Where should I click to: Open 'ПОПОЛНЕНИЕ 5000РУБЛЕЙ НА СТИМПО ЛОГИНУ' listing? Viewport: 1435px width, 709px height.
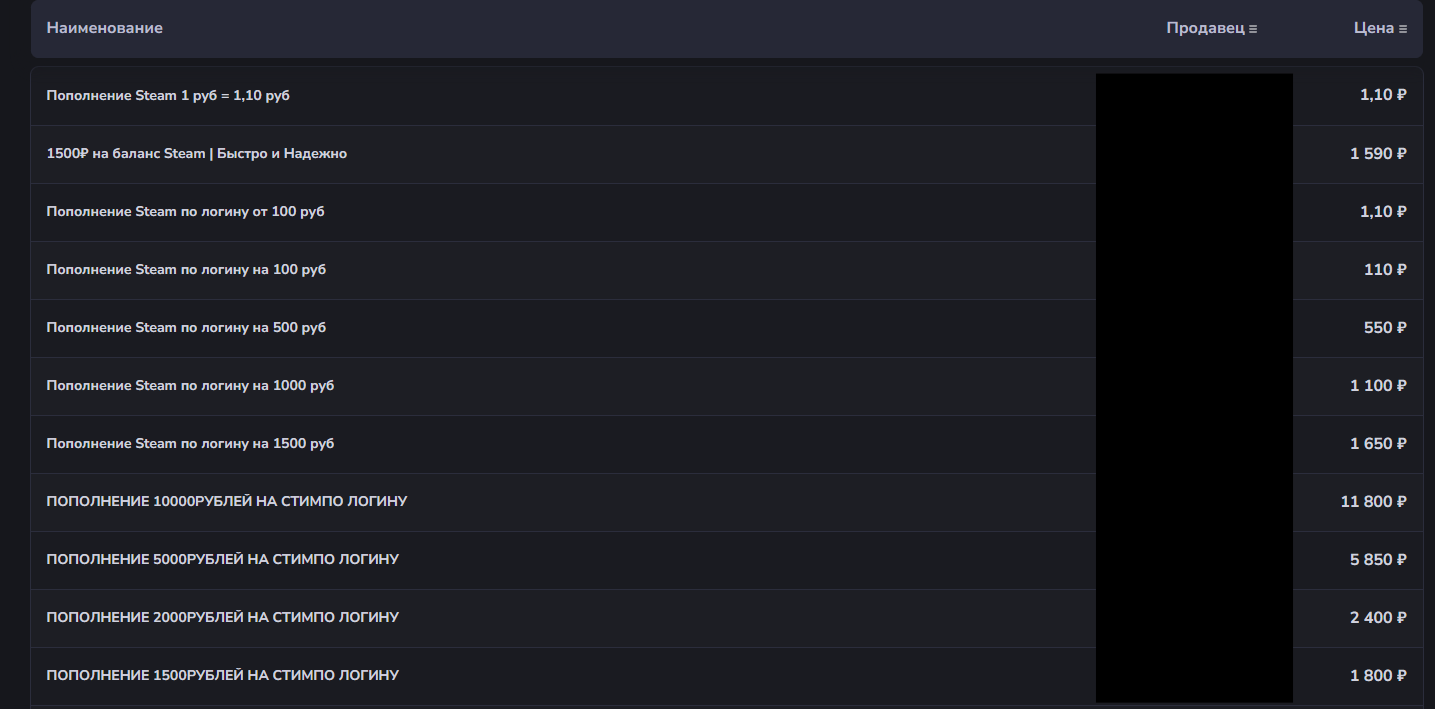click(x=223, y=560)
